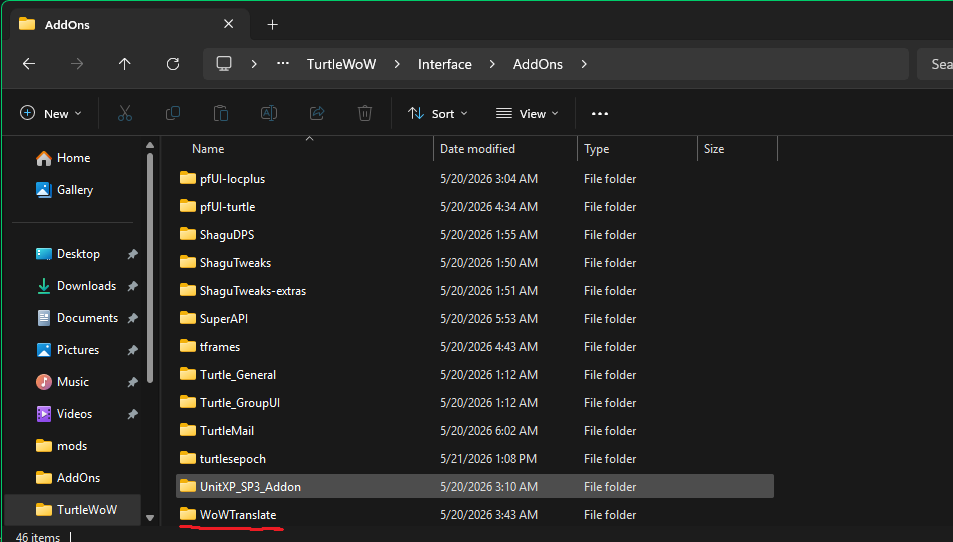Image resolution: width=953 pixels, height=542 pixels.
Task: Expand the chevron after Interface in the path
Action: click(x=492, y=64)
